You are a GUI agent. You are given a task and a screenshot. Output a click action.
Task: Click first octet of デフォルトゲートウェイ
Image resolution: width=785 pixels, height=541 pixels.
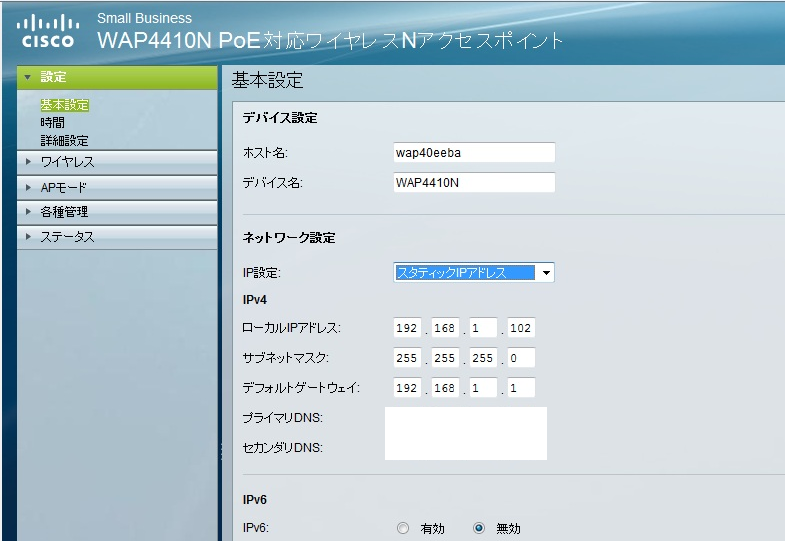[x=407, y=387]
